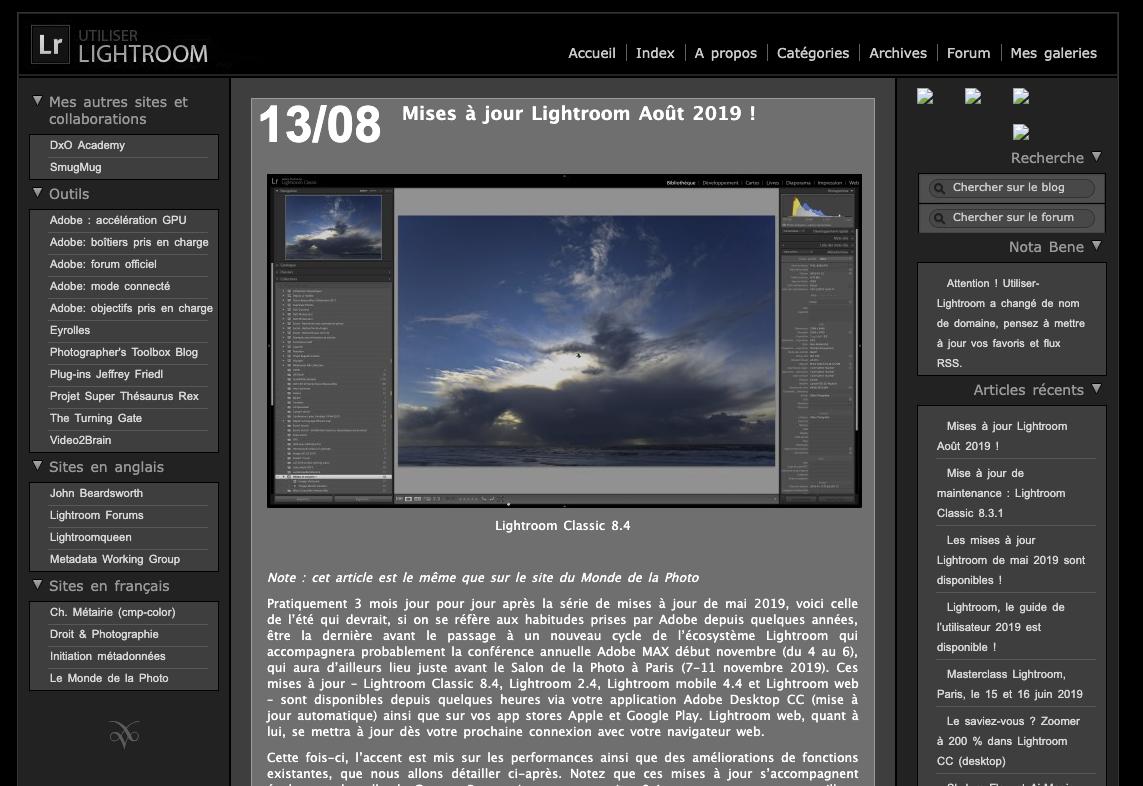Click the second broken image icon top right
The height and width of the screenshot is (786, 1143).
tap(973, 96)
